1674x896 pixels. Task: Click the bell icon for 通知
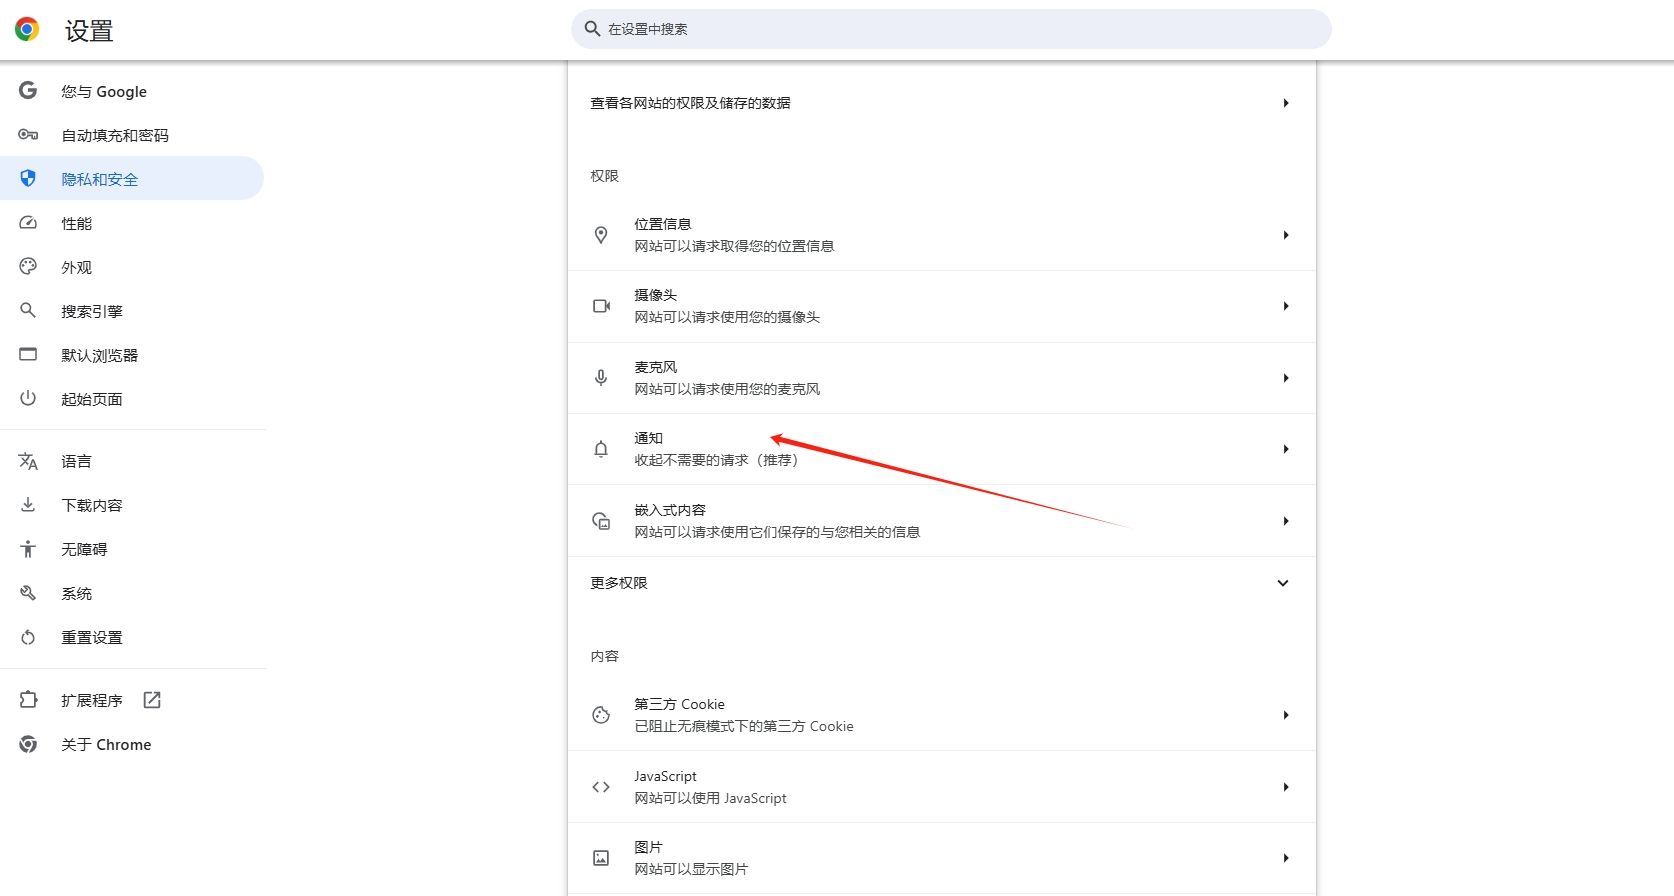click(601, 449)
